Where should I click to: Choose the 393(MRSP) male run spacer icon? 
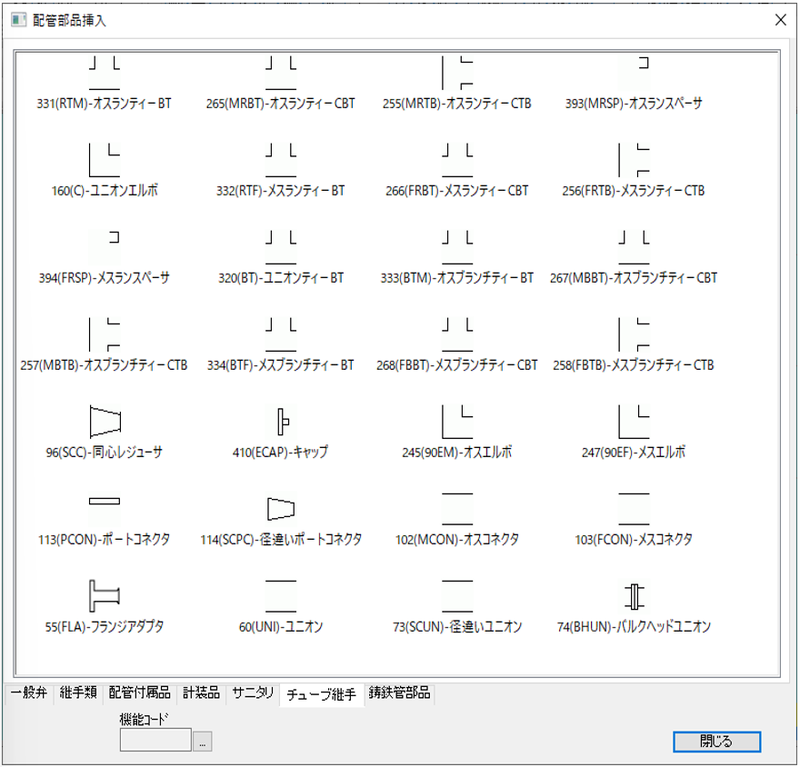(633, 72)
